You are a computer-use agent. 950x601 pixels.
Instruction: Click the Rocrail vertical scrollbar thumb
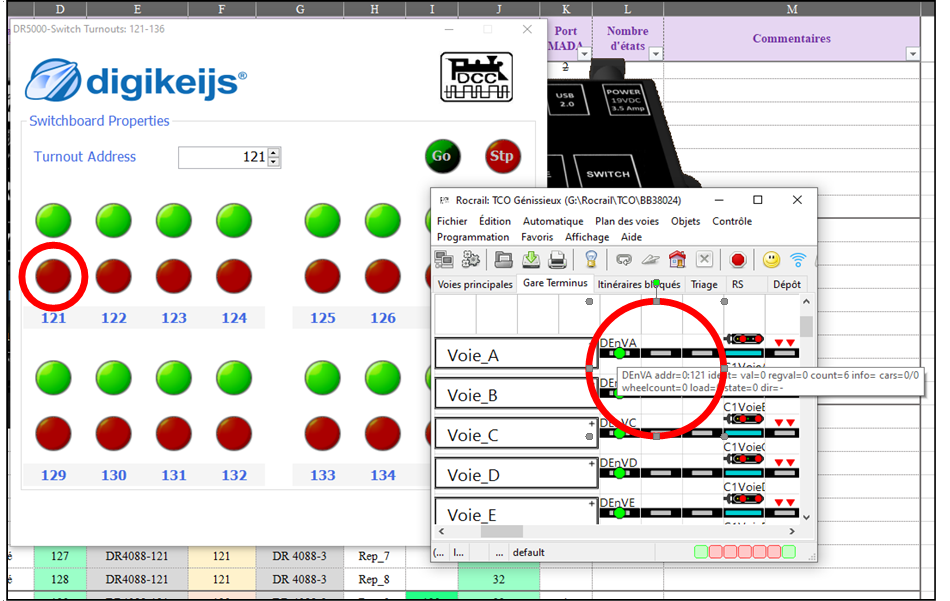tap(806, 325)
